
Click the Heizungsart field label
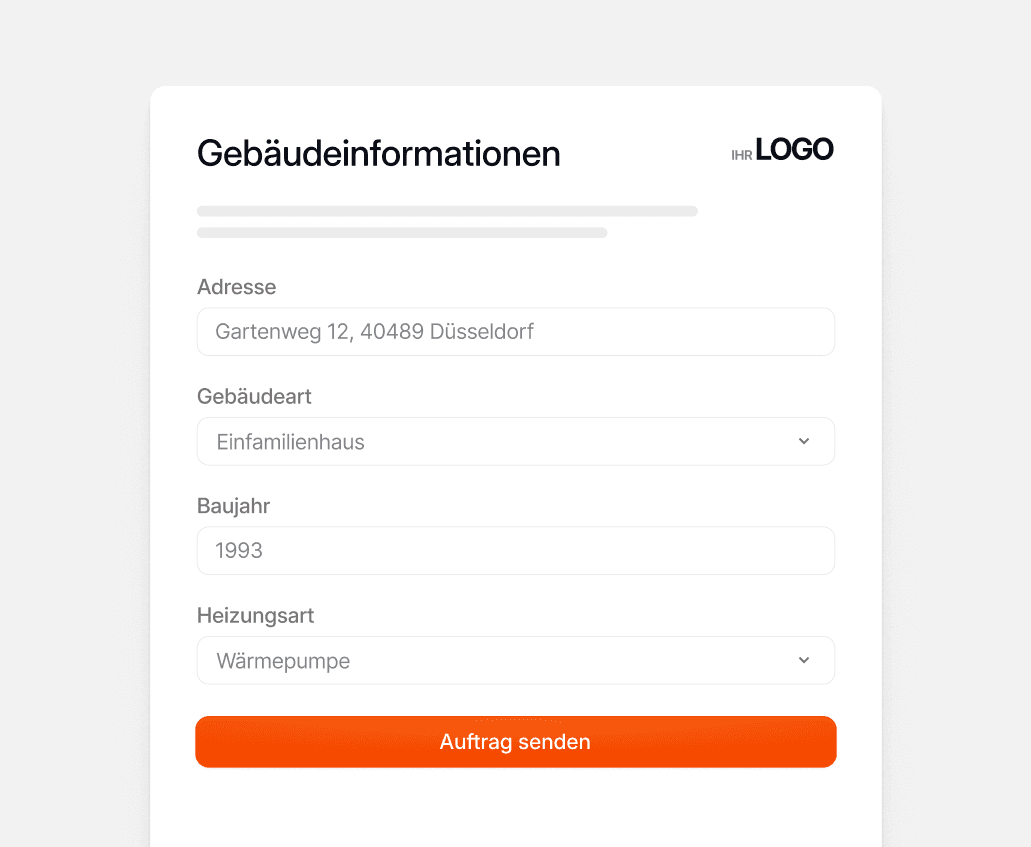(256, 616)
